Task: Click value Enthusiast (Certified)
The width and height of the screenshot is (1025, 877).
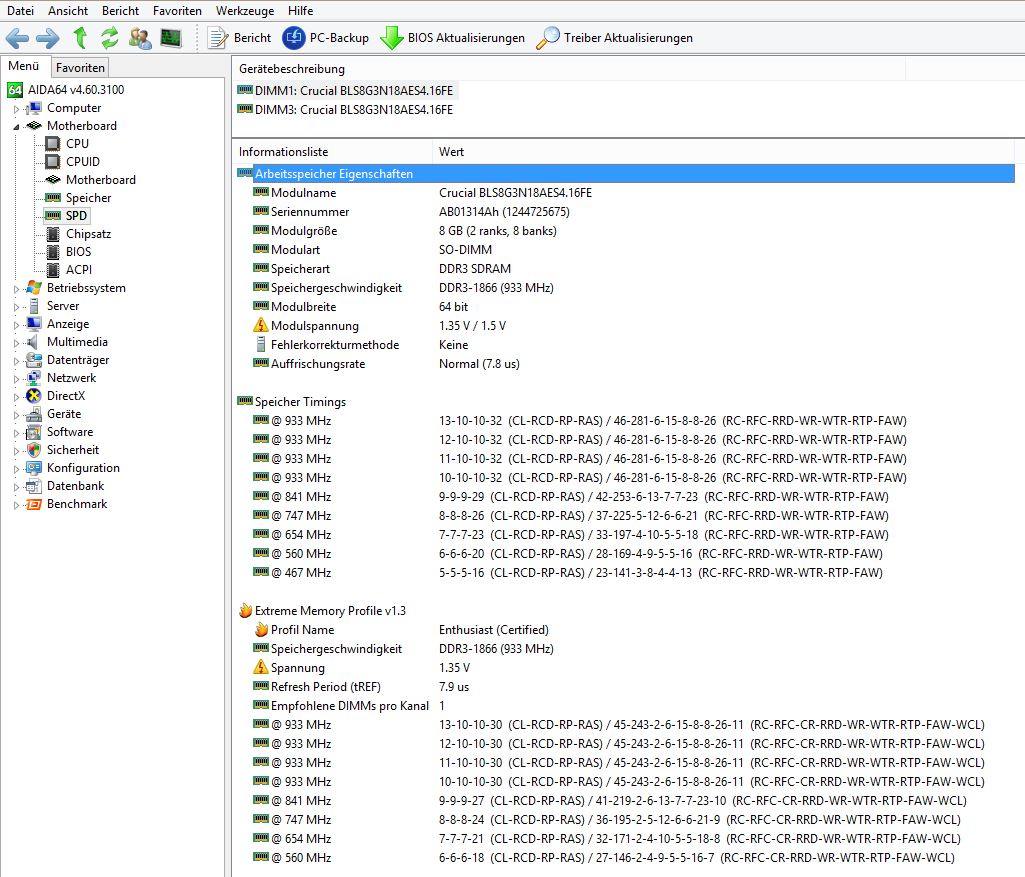Action: tap(494, 629)
